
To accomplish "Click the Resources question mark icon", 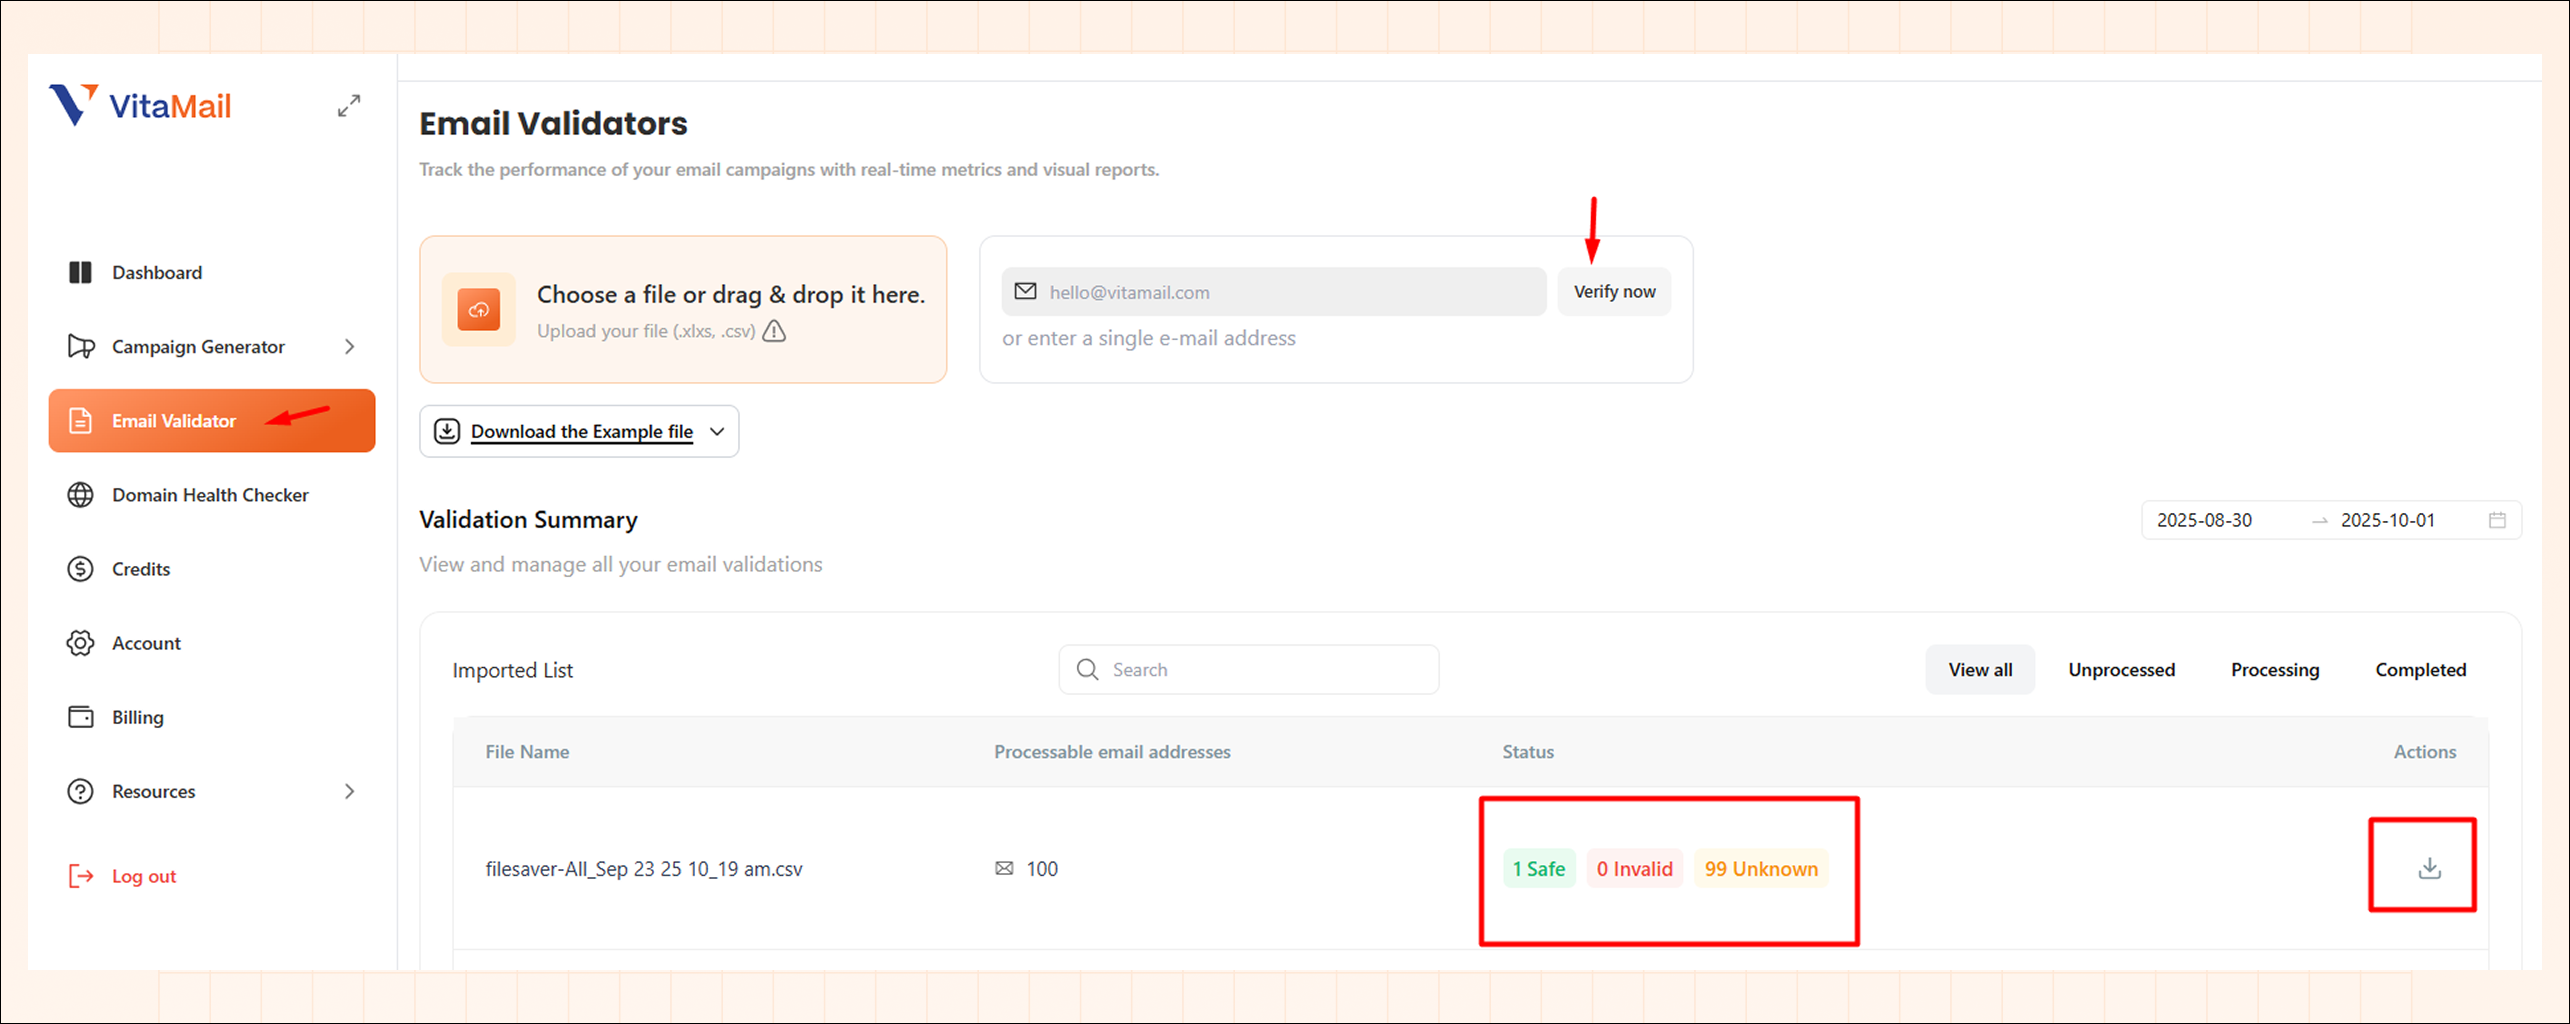I will click(x=80, y=791).
